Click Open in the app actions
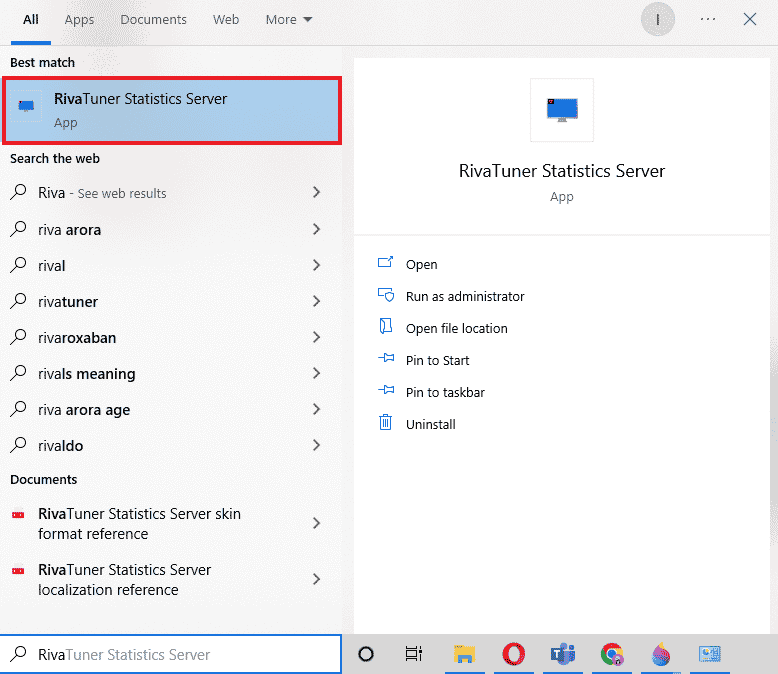This screenshot has height=674, width=778. pyautogui.click(x=421, y=265)
